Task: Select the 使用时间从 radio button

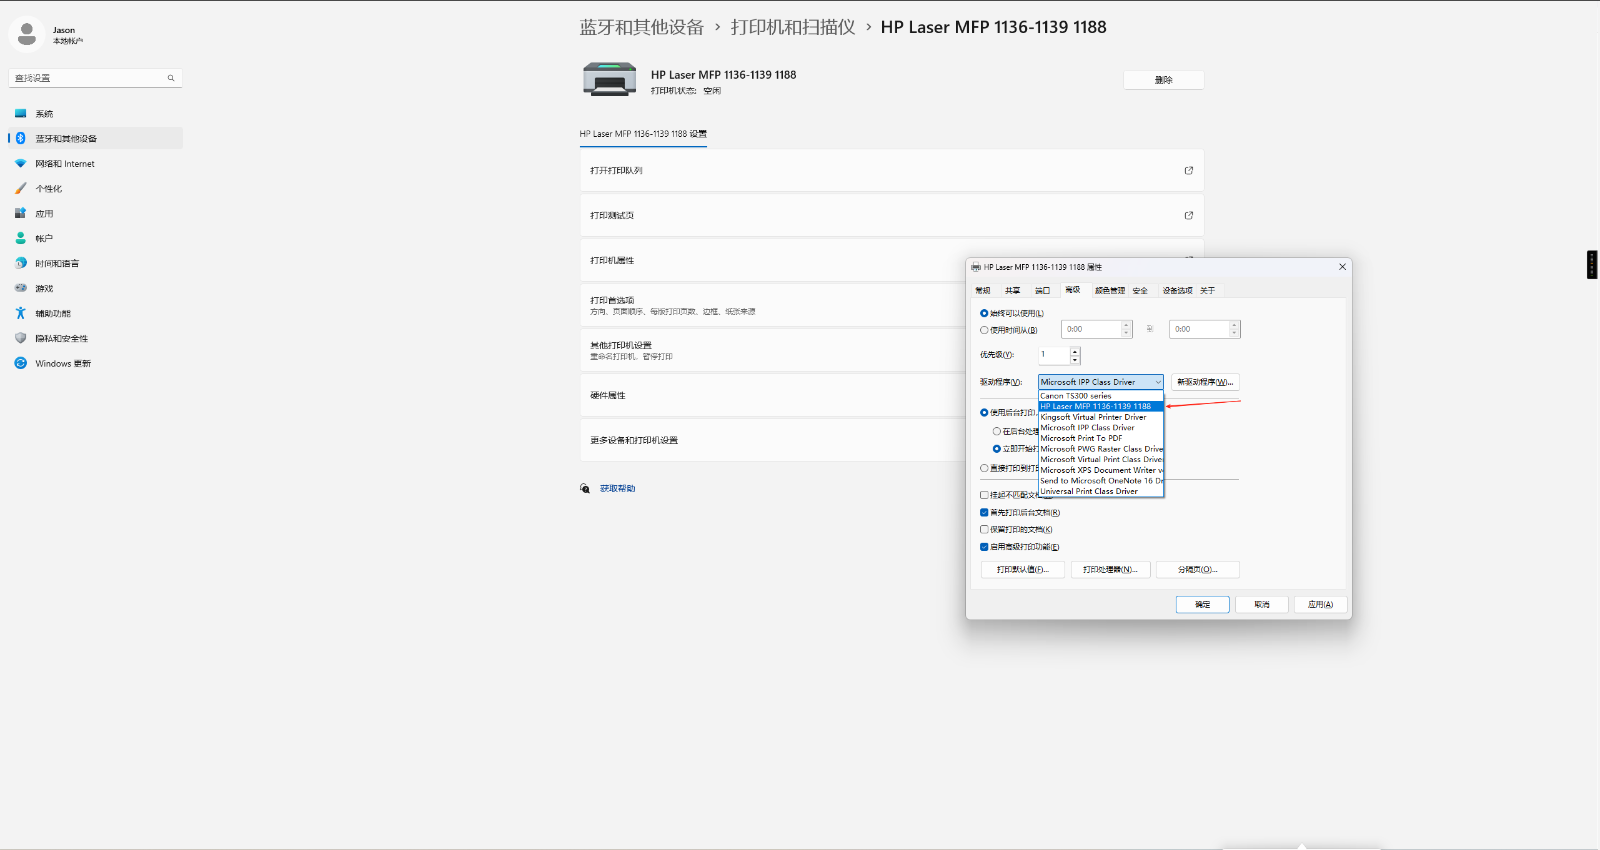Action: click(x=984, y=330)
